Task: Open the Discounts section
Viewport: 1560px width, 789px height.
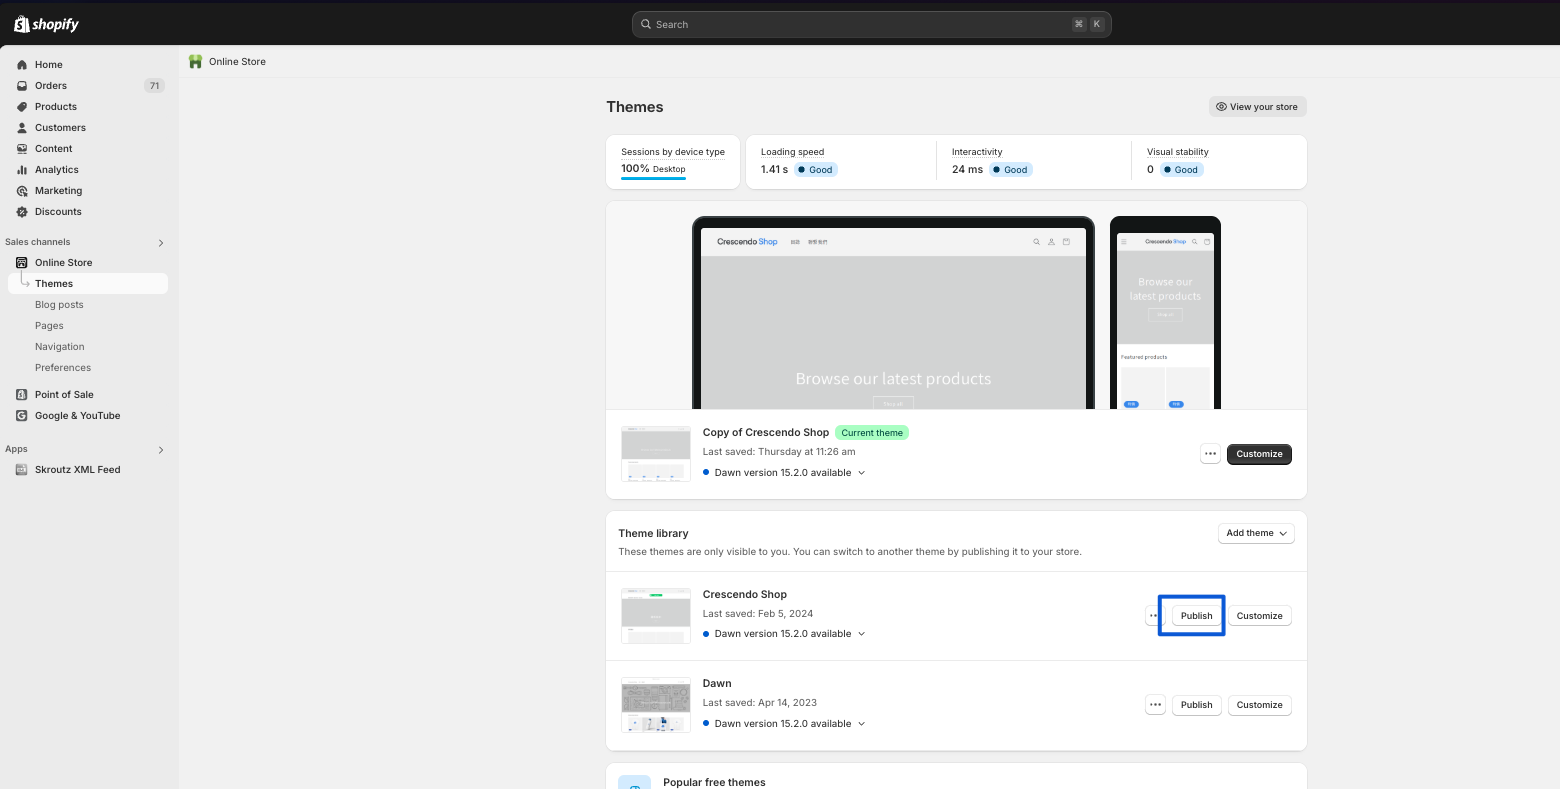Action: coord(58,212)
